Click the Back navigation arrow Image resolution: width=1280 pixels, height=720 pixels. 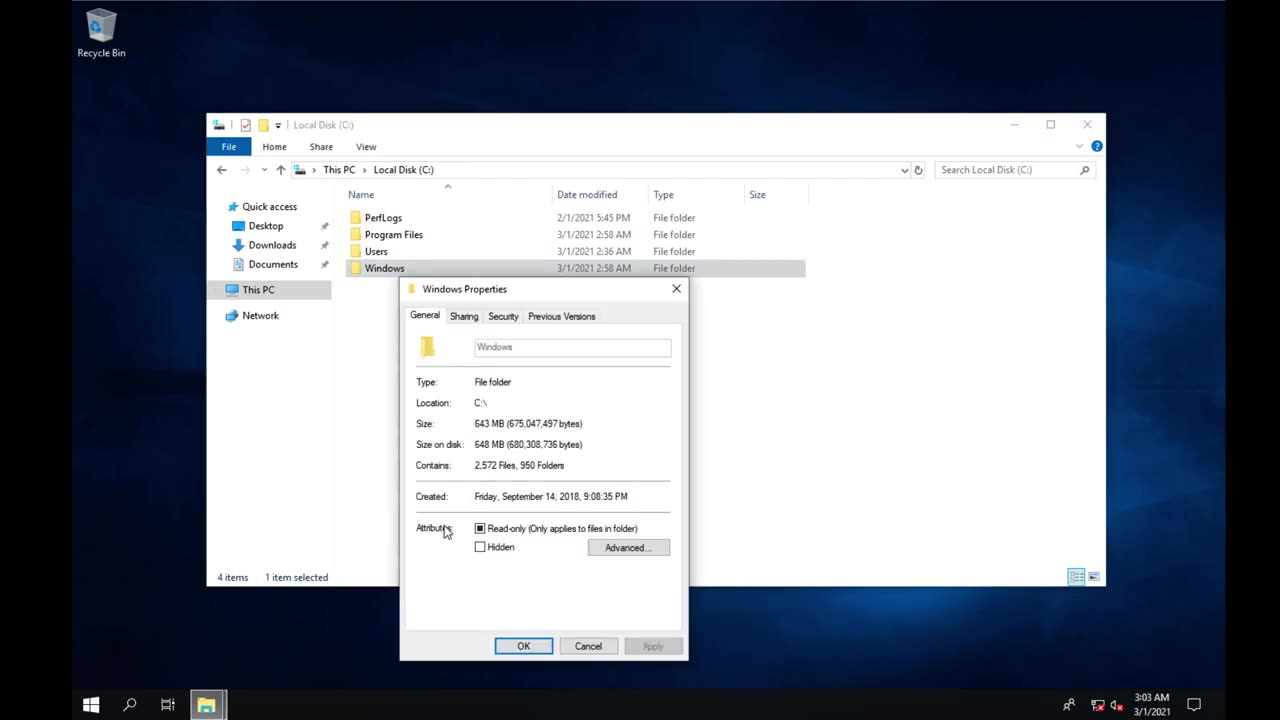[x=222, y=170]
